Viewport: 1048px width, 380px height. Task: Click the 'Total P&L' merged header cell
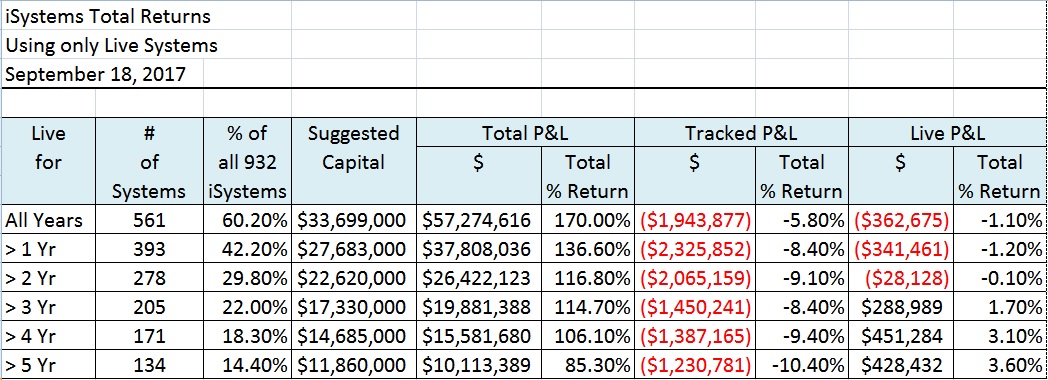[x=525, y=133]
